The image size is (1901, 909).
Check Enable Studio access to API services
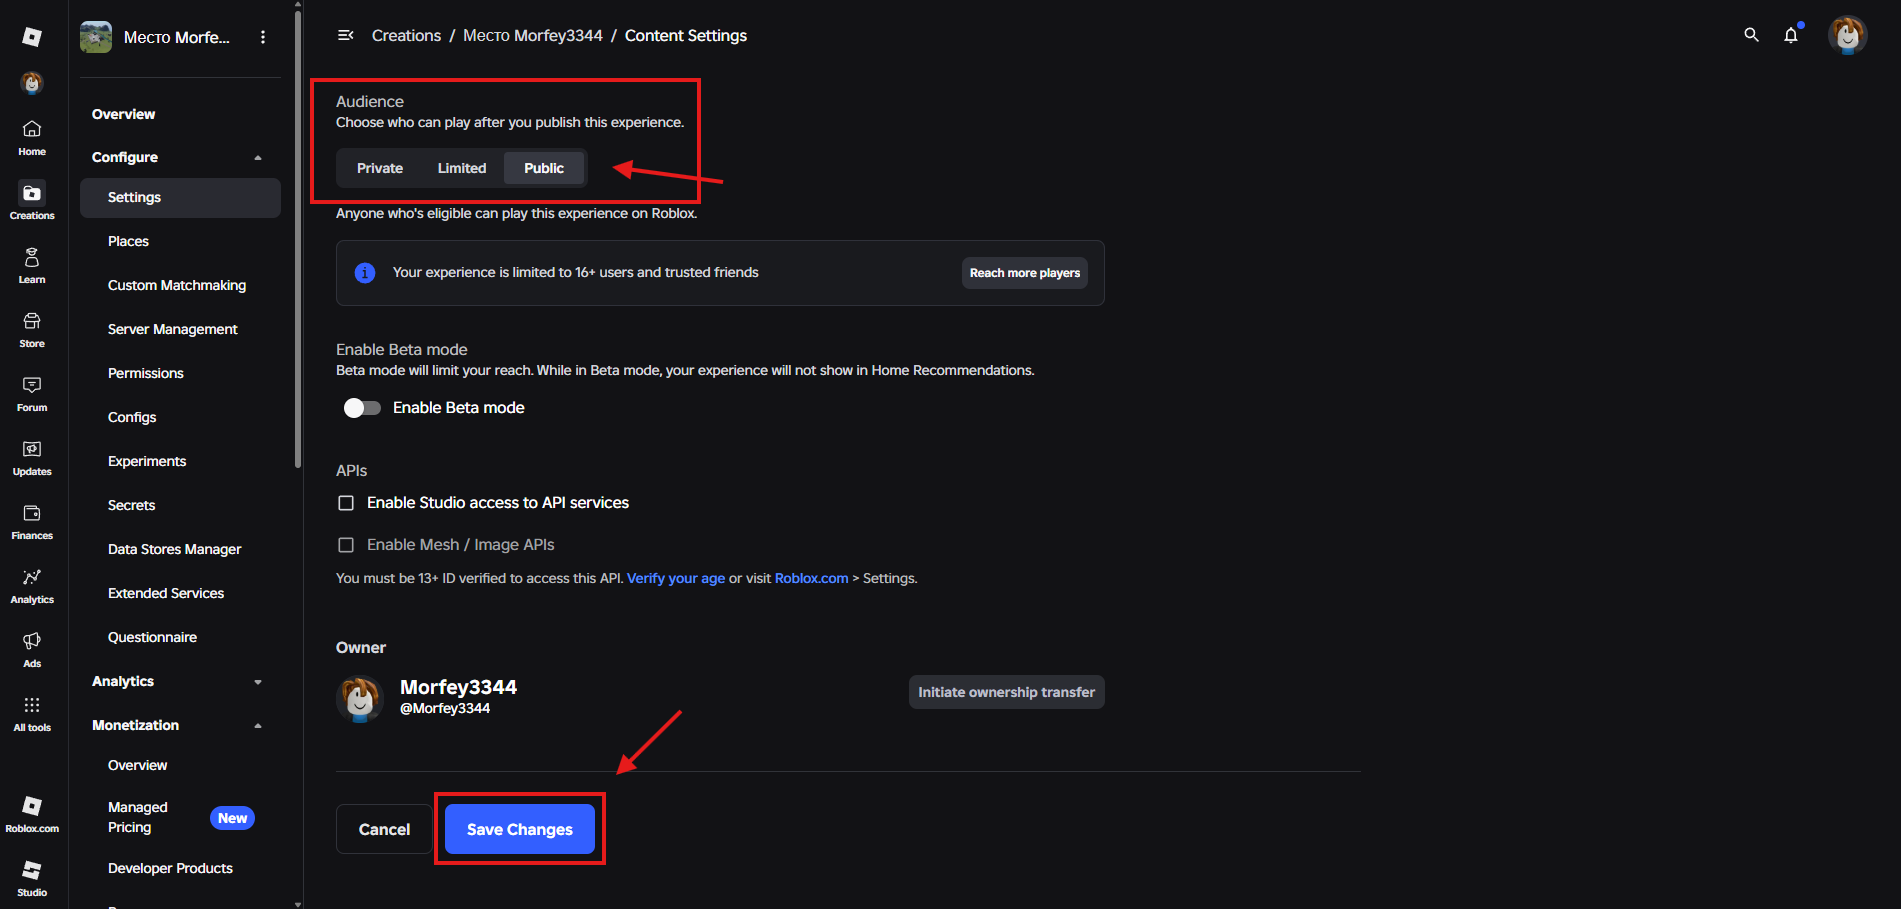(x=346, y=503)
